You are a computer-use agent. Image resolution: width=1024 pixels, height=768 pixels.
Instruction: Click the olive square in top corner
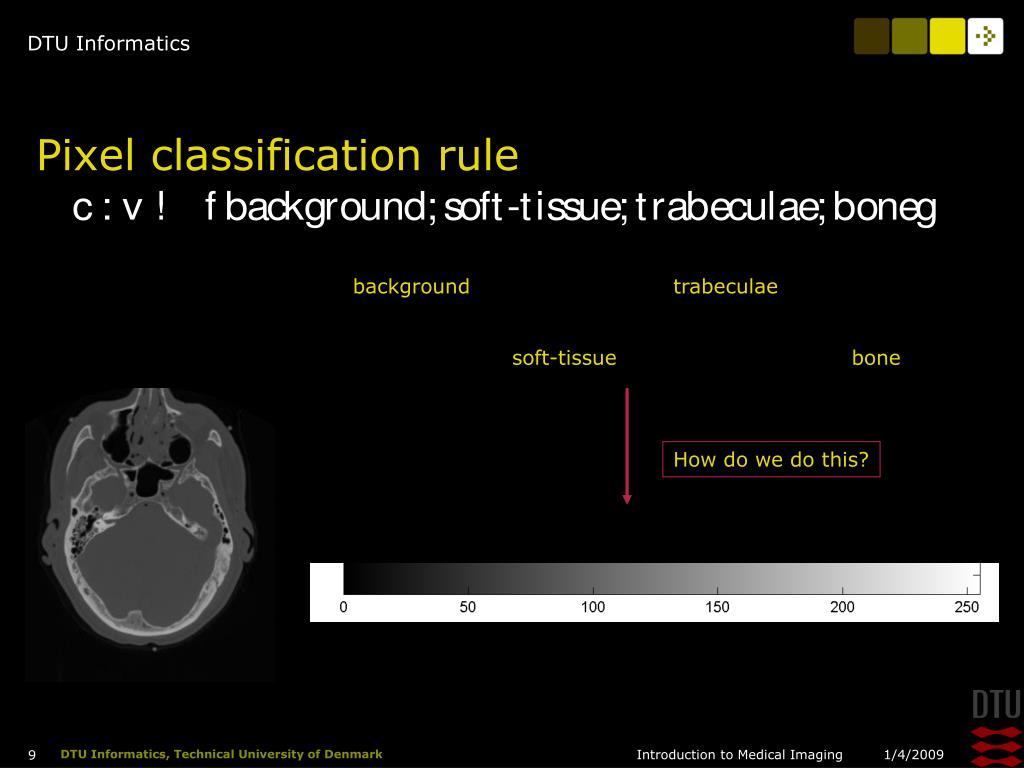[909, 36]
